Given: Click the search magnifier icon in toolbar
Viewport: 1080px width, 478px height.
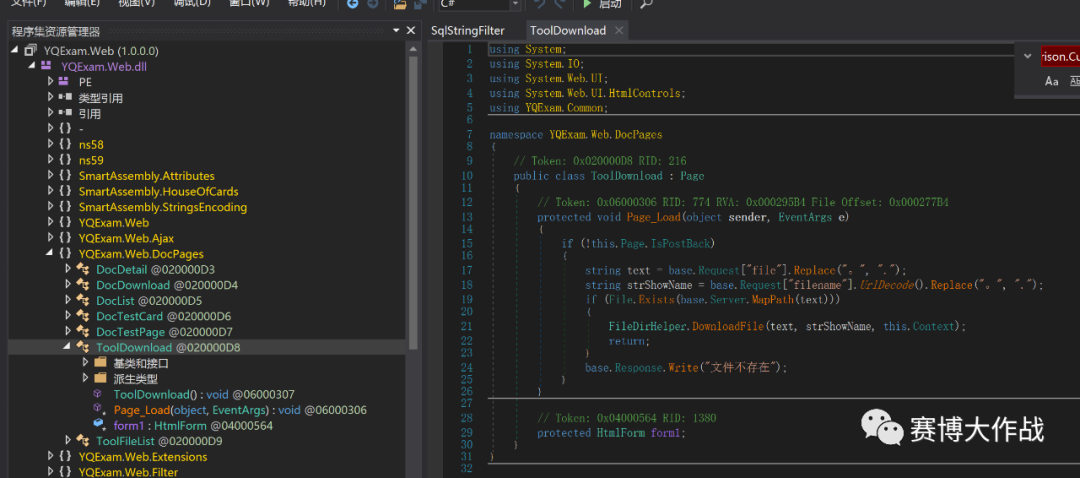Looking at the screenshot, I should 646,4.
